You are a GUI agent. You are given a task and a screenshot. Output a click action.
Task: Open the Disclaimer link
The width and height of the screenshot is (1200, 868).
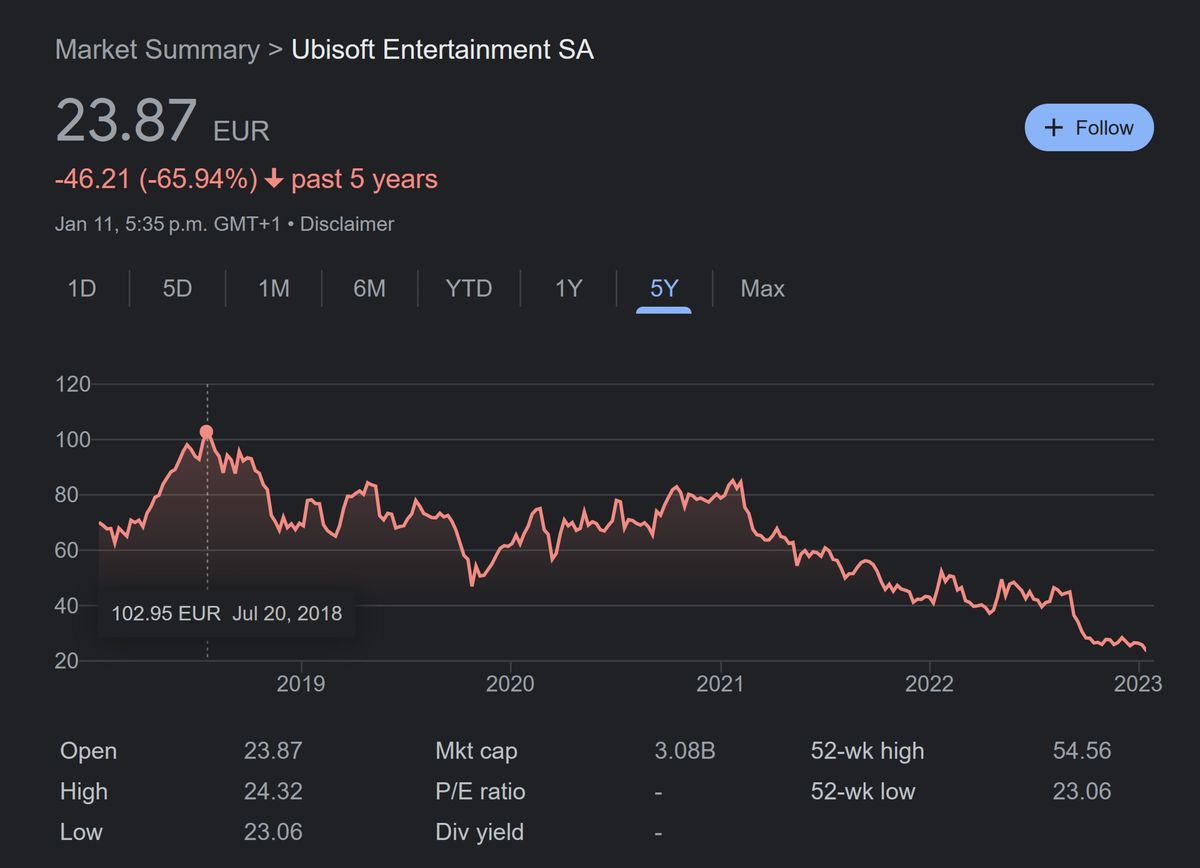347,224
